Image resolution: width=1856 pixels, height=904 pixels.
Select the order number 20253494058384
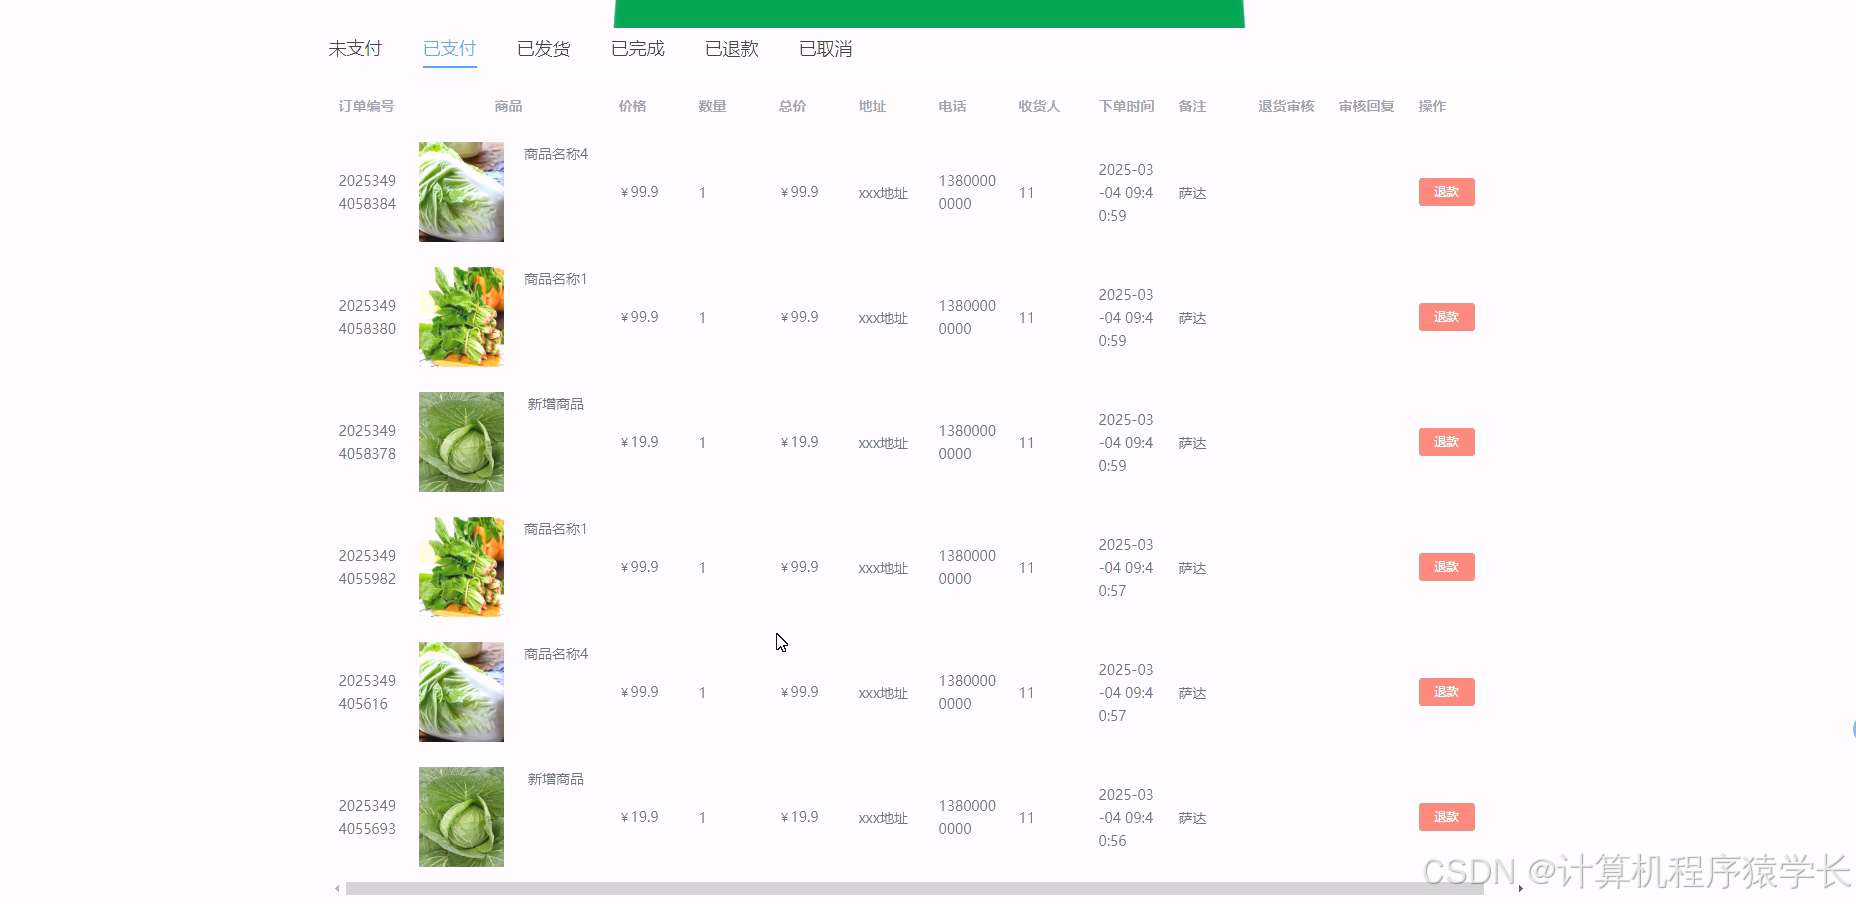coord(366,192)
